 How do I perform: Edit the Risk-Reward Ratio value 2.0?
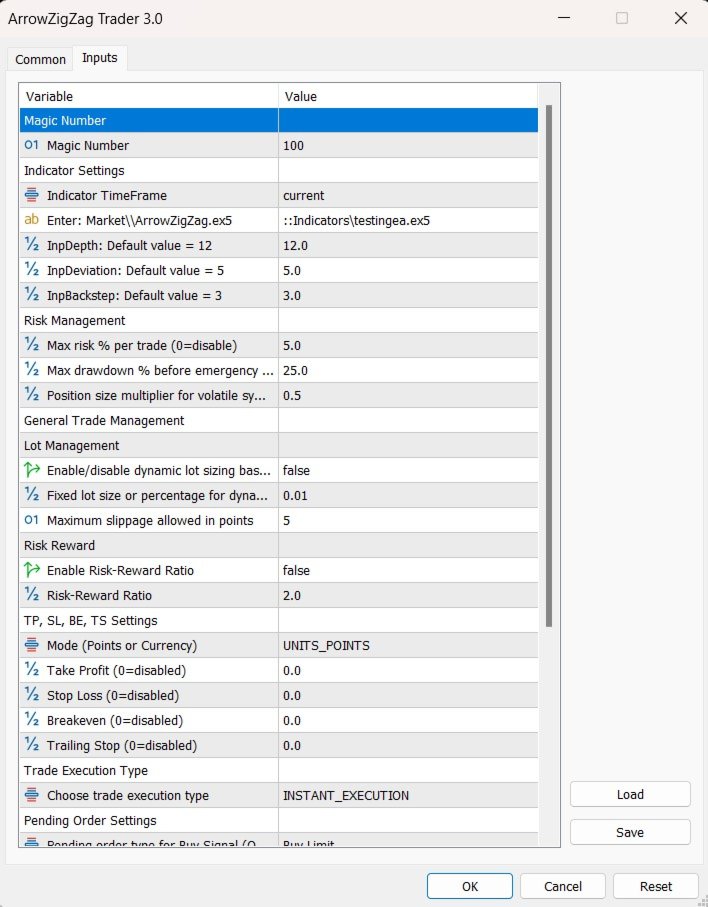click(408, 595)
